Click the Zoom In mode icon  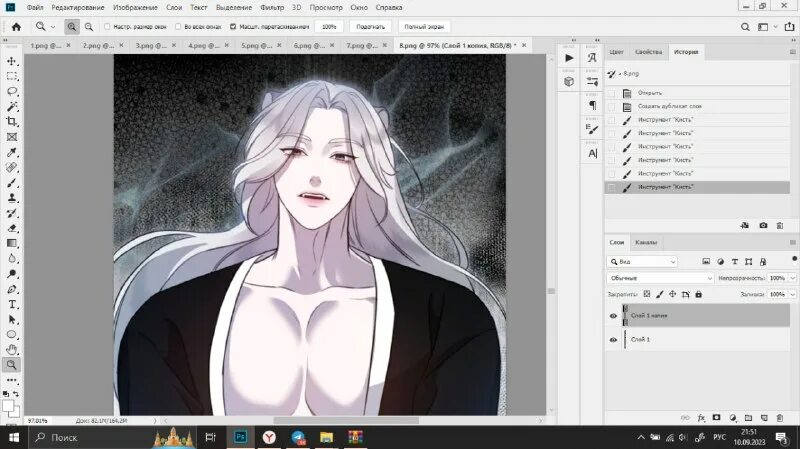point(72,27)
